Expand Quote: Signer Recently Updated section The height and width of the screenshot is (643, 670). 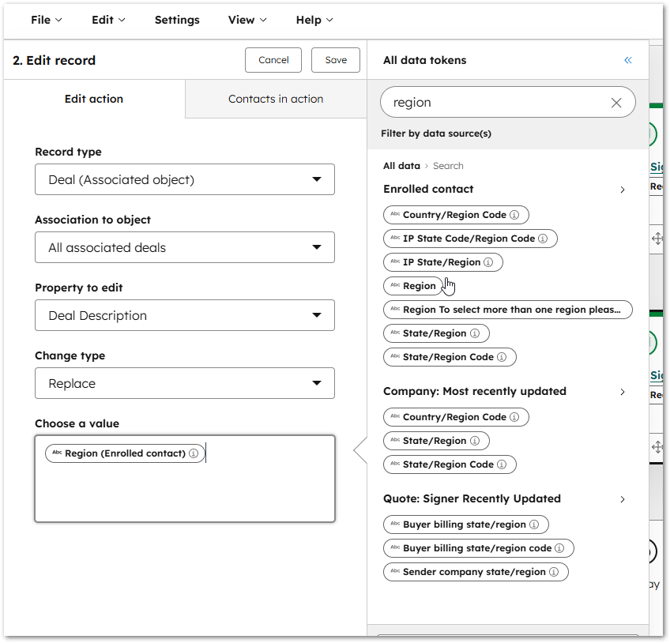pos(622,499)
